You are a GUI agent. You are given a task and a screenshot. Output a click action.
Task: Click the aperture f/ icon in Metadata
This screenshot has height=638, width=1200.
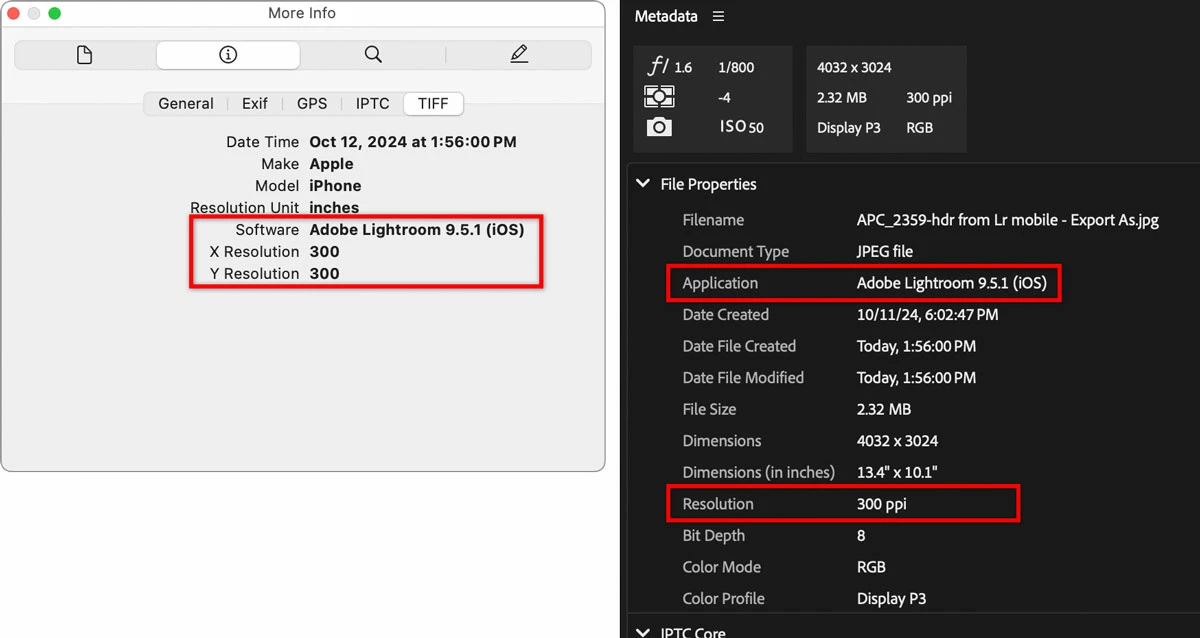(658, 67)
